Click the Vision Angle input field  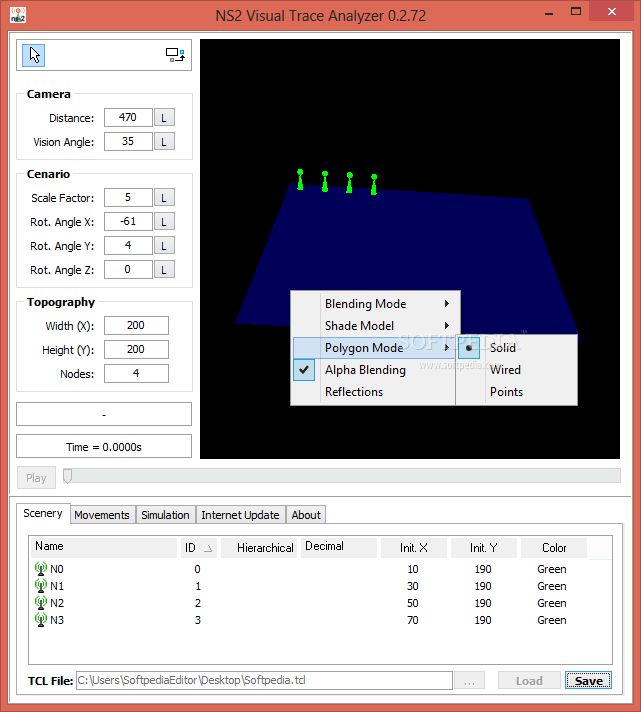tap(128, 142)
